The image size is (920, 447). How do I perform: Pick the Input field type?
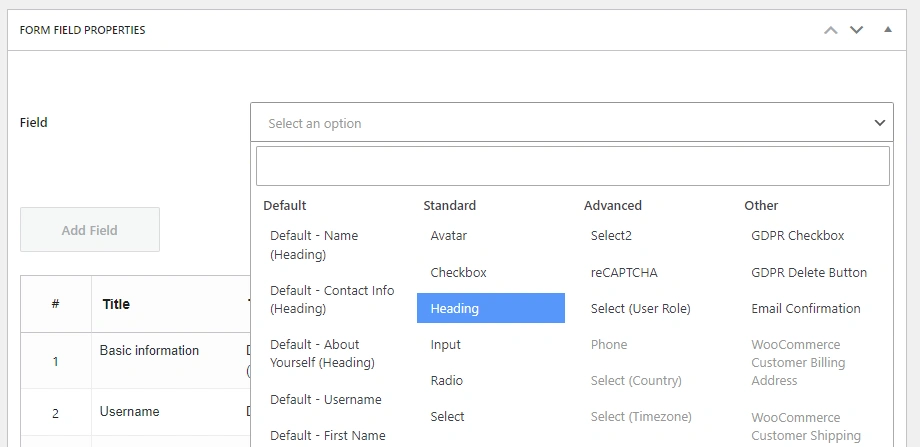[446, 344]
